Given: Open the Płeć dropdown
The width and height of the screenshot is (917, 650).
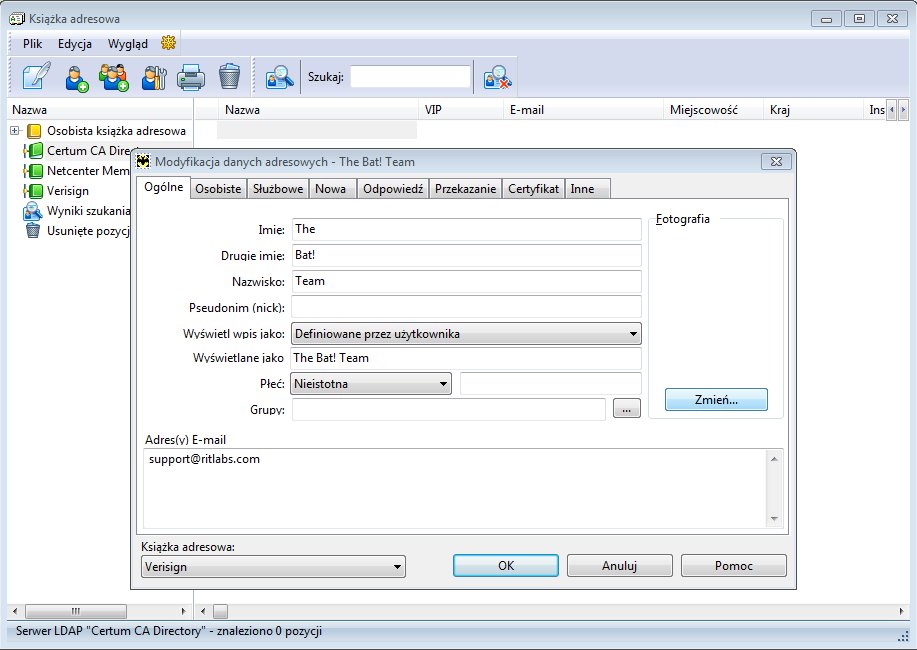Looking at the screenshot, I should pyautogui.click(x=372, y=383).
